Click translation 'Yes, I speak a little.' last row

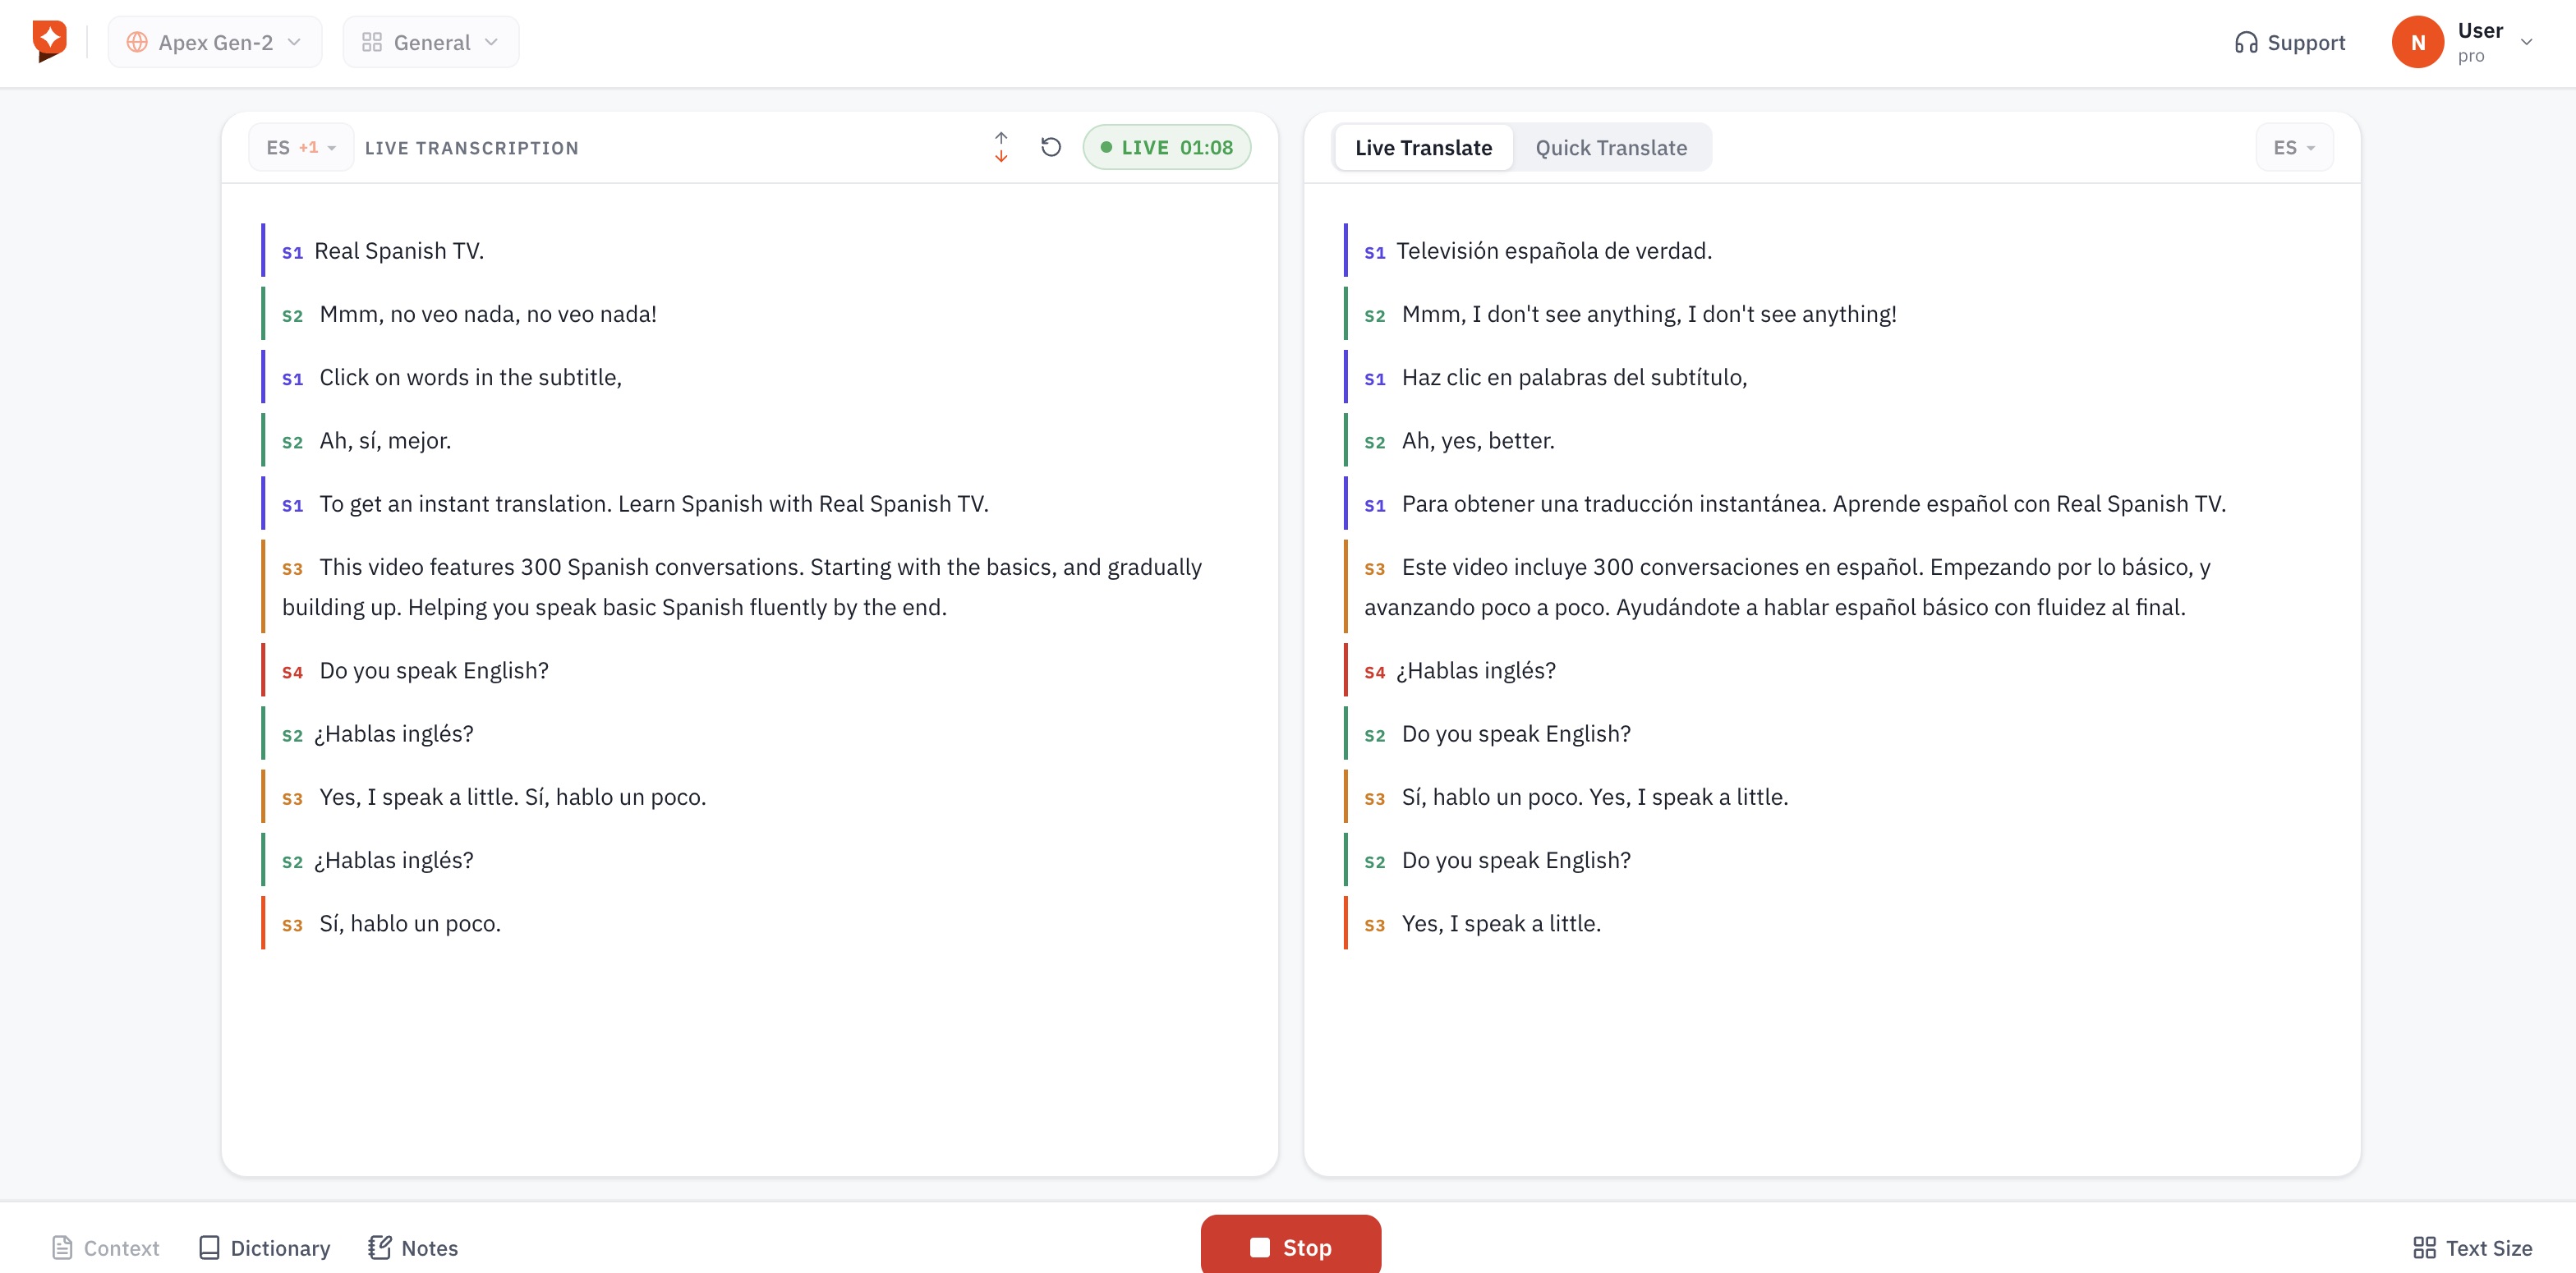pos(1501,923)
